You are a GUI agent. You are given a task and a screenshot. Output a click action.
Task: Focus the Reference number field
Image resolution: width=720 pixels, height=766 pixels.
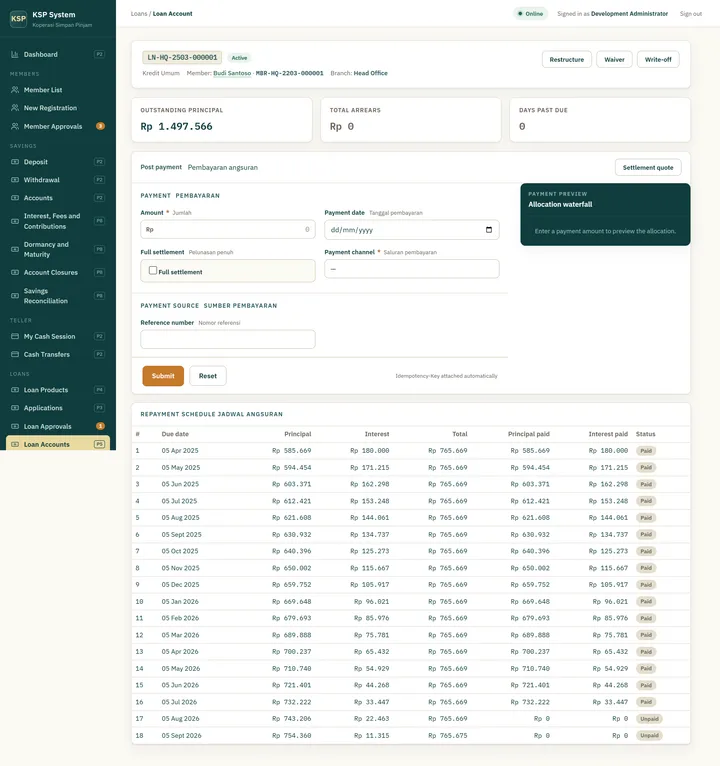click(228, 339)
